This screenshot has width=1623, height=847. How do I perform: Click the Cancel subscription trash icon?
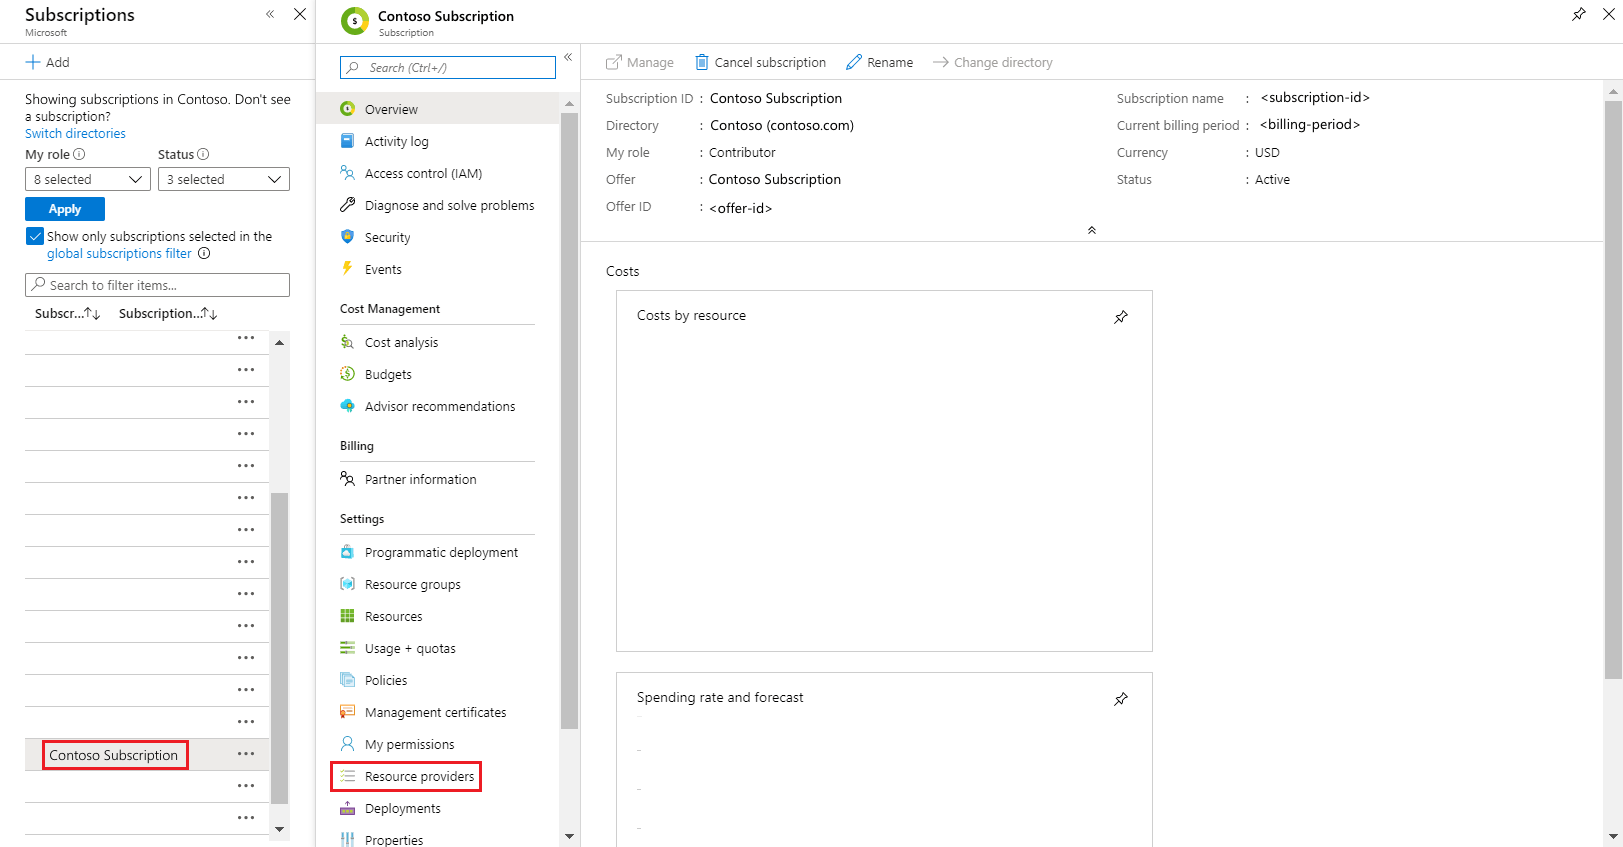pos(702,62)
